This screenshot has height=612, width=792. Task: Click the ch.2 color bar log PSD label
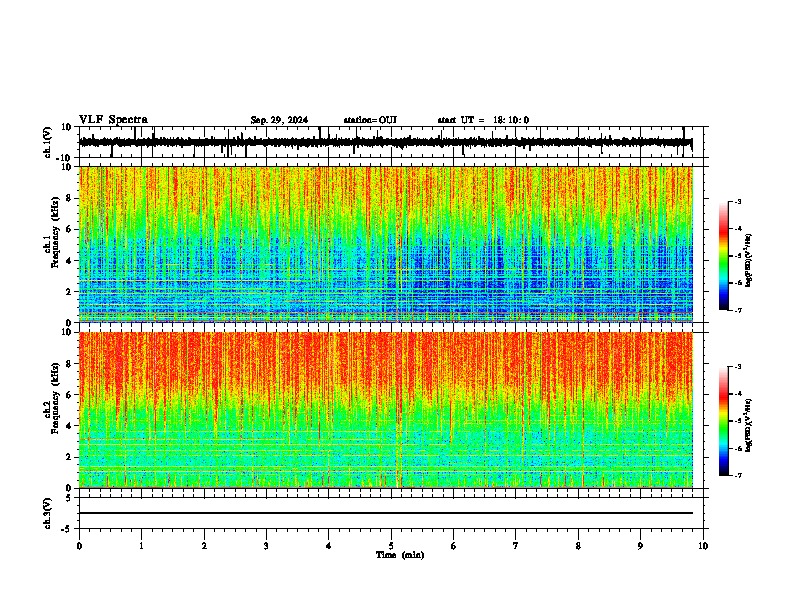(x=749, y=425)
